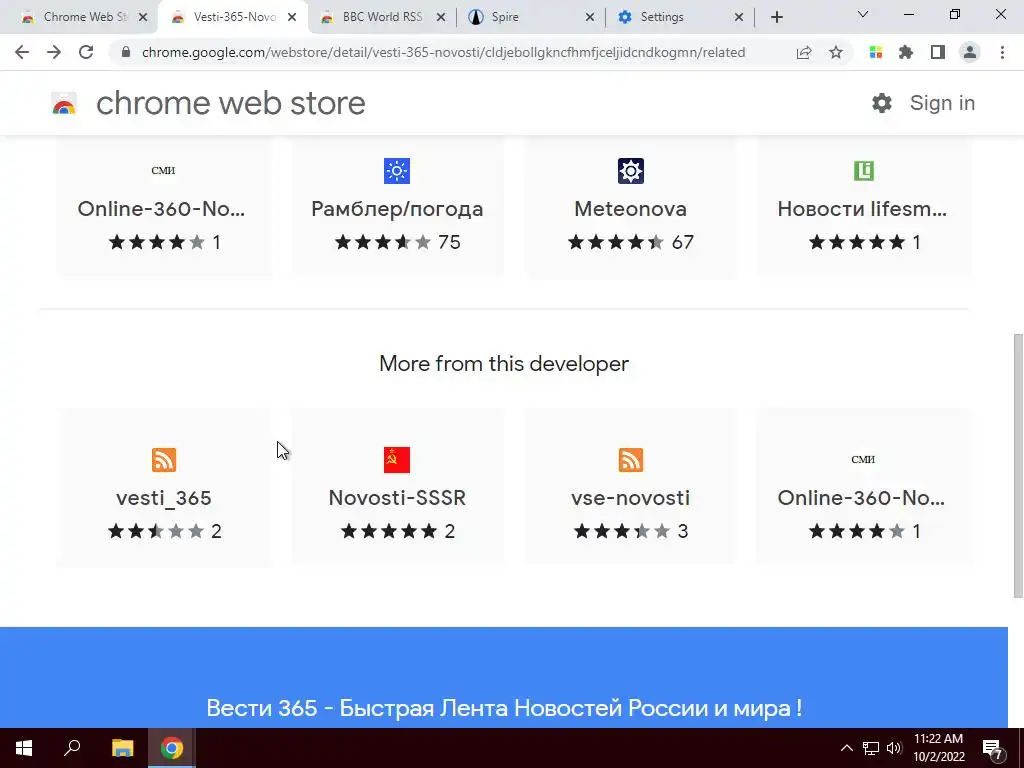The width and height of the screenshot is (1024, 768).
Task: Show hidden system tray icons
Action: pyautogui.click(x=846, y=748)
